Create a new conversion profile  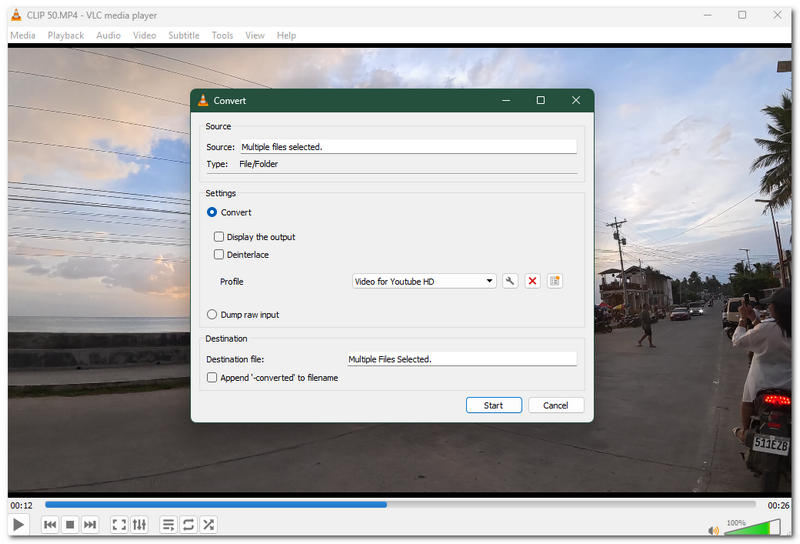click(x=555, y=281)
